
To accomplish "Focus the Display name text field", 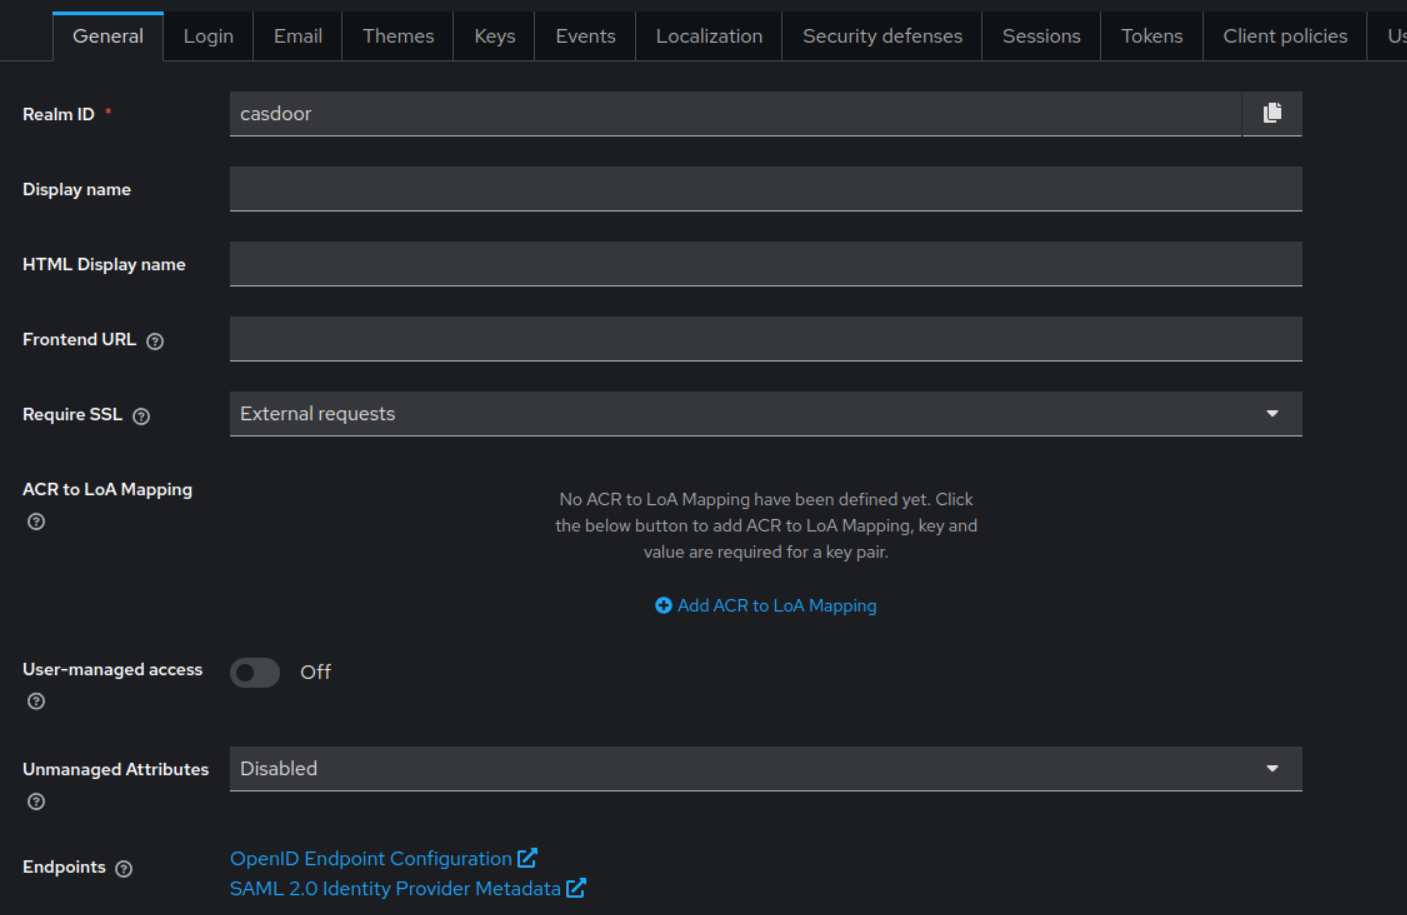I will [766, 189].
